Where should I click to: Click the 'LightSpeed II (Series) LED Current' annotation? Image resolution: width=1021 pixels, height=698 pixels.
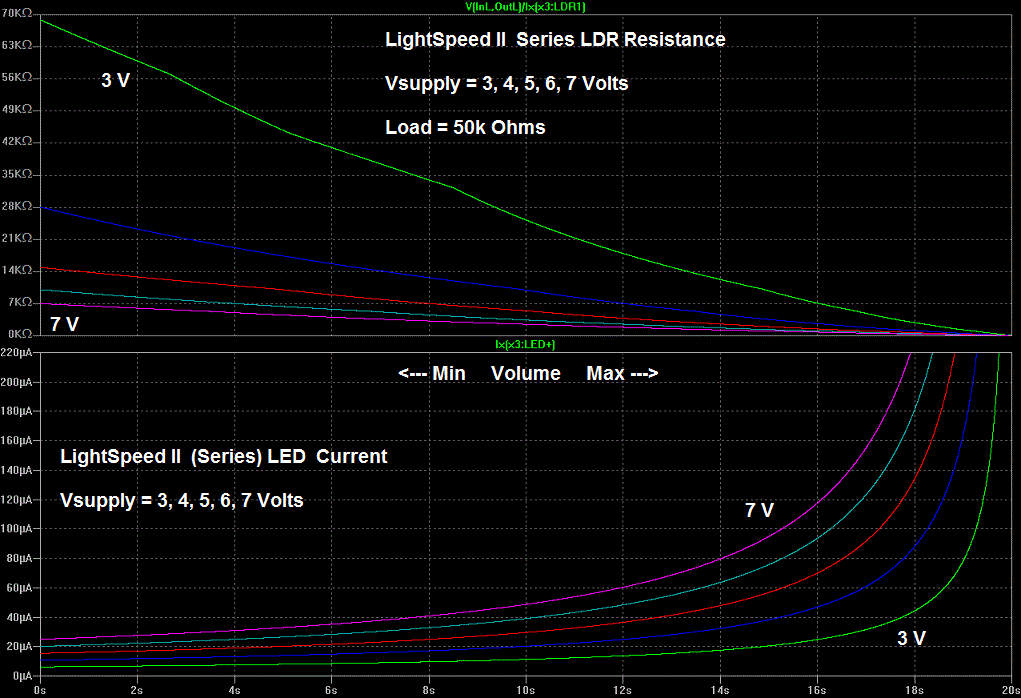point(223,456)
